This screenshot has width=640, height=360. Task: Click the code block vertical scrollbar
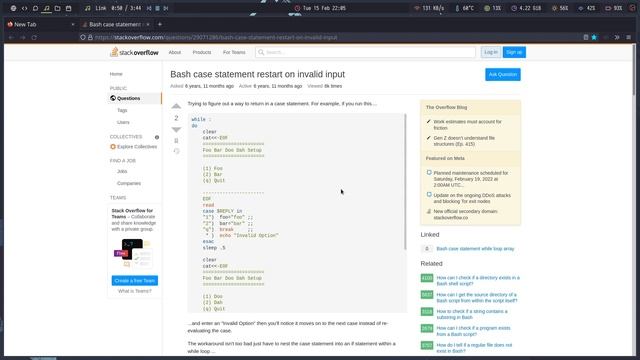[x=405, y=182]
